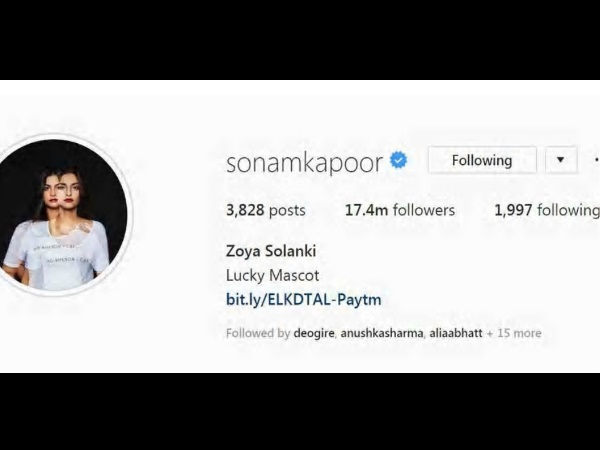Screen dimensions: 600x450
Task: View the 3,828 posts count
Action: tap(266, 210)
